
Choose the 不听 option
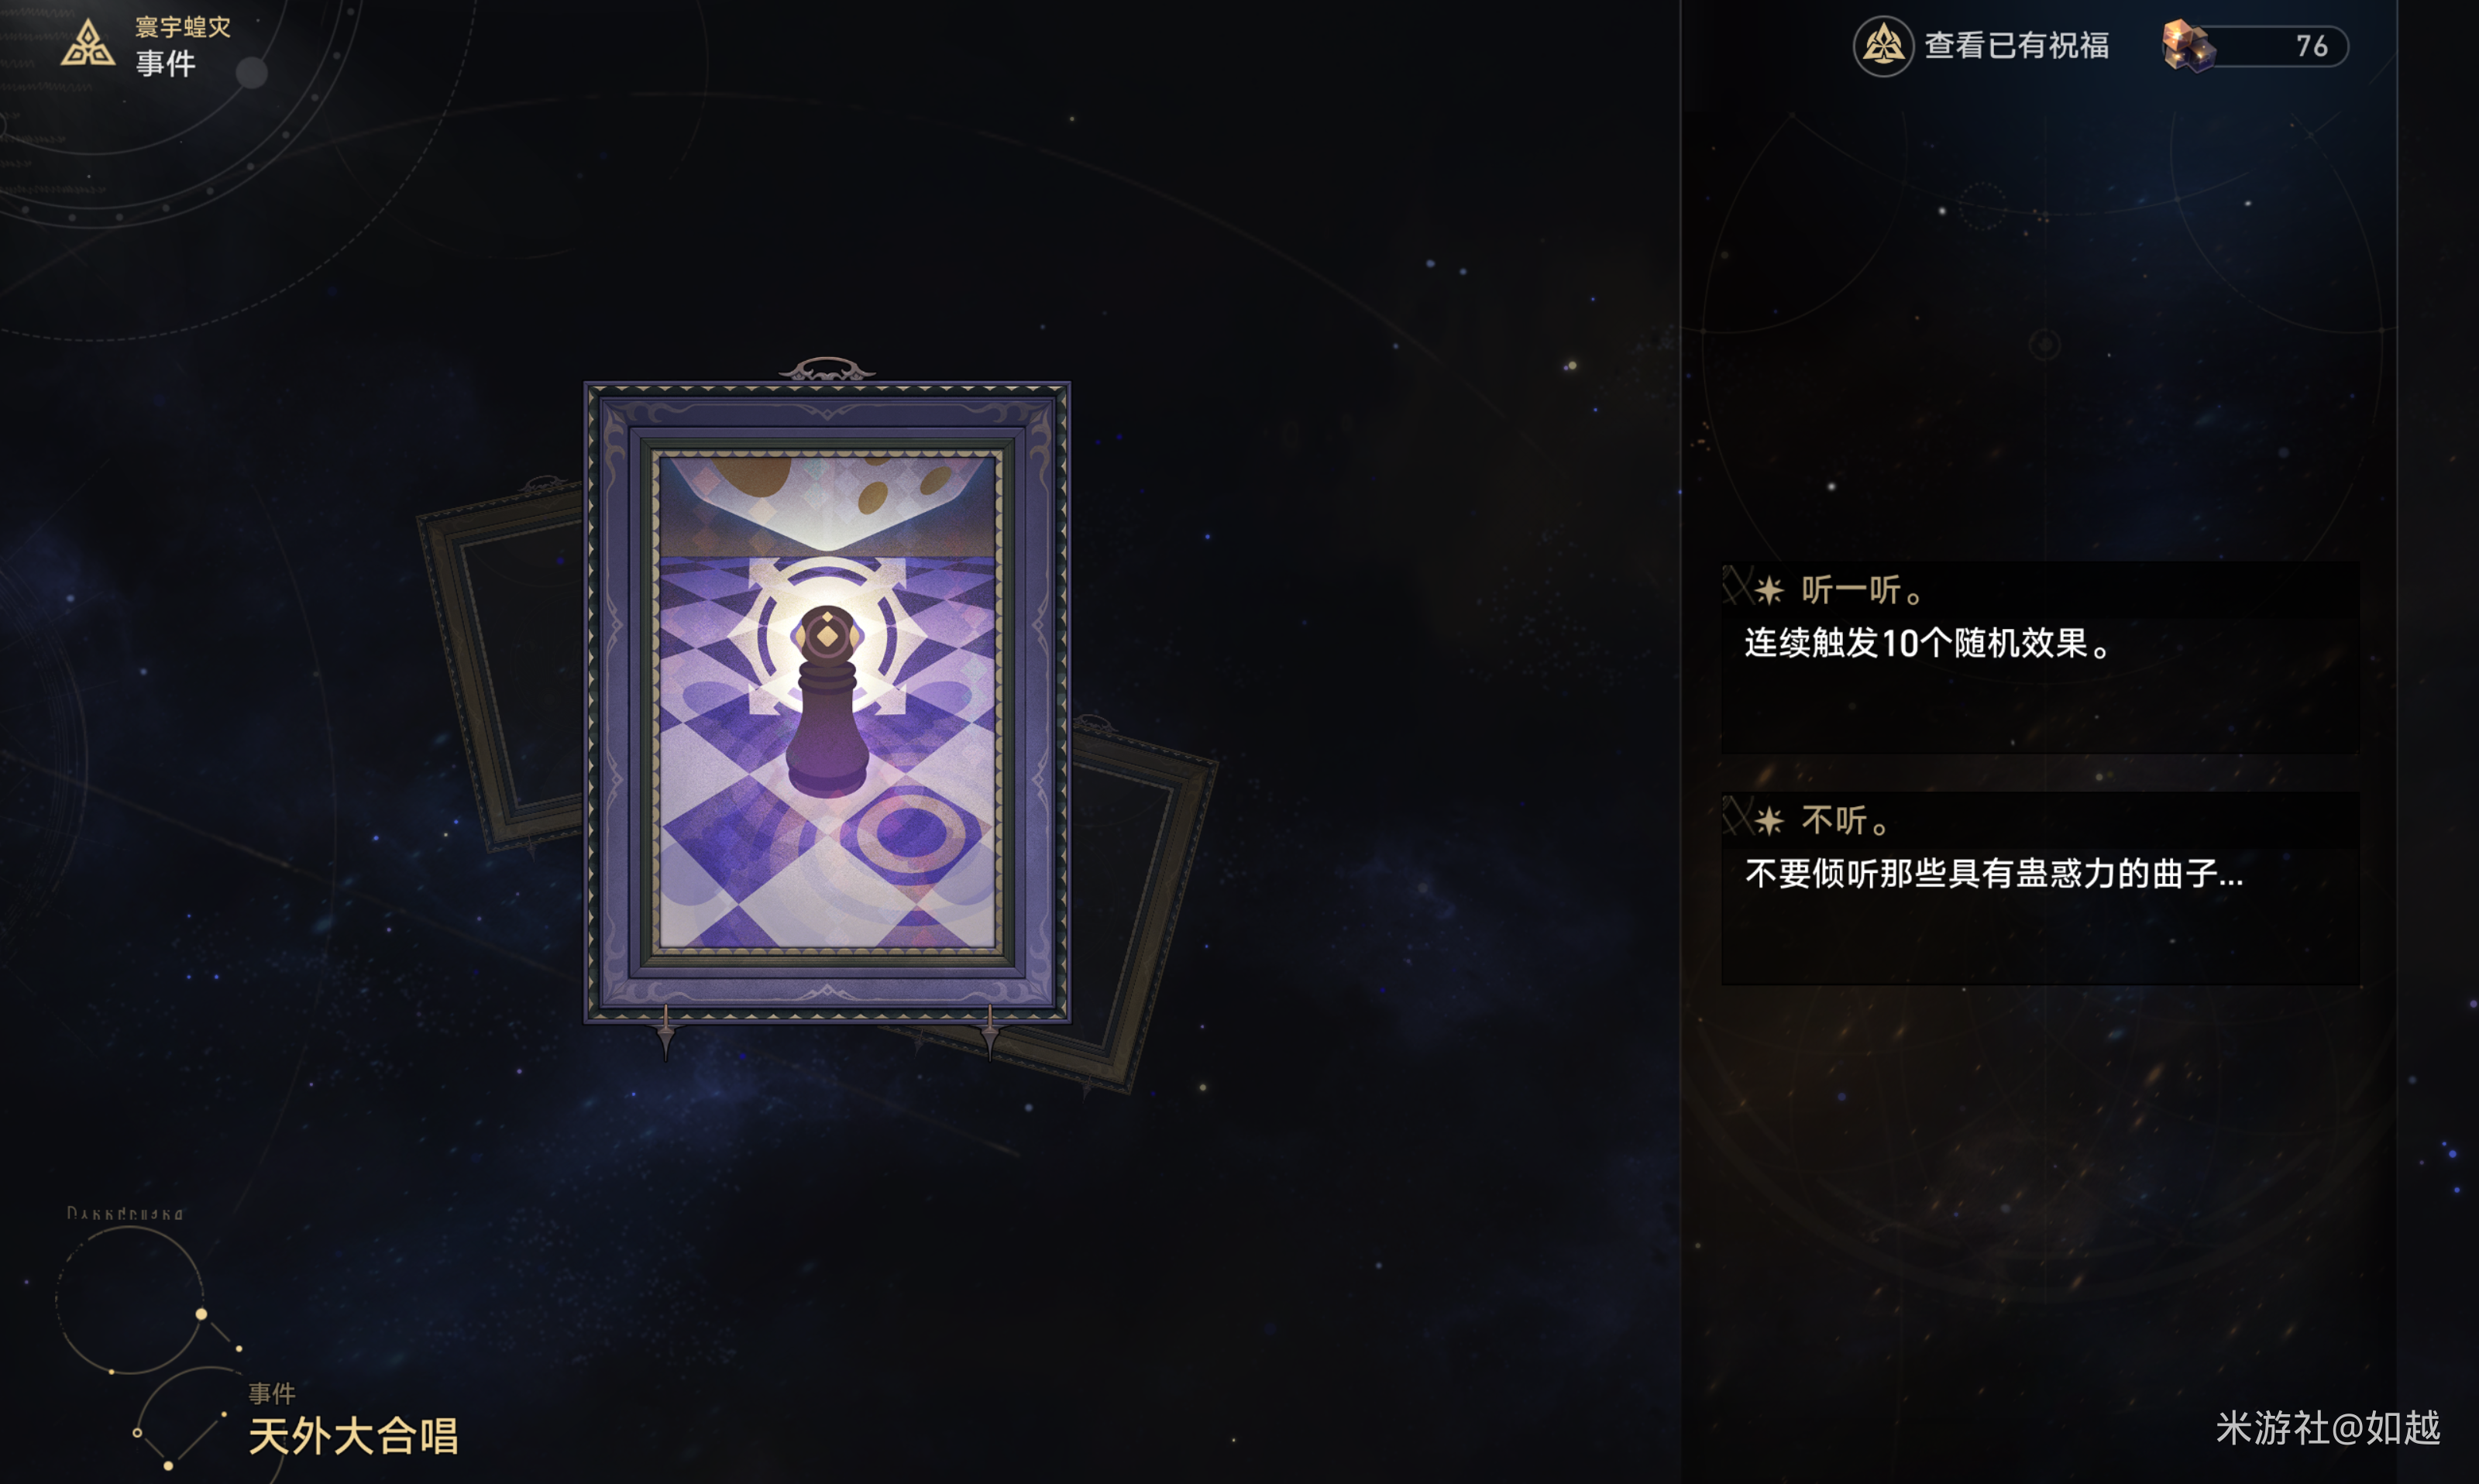(x=2040, y=888)
